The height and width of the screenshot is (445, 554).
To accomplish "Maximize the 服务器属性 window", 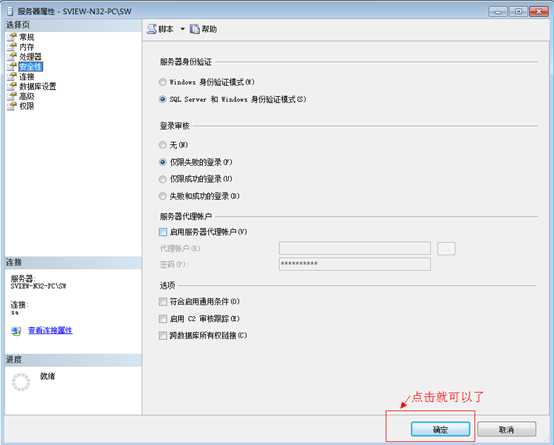I will (x=518, y=12).
